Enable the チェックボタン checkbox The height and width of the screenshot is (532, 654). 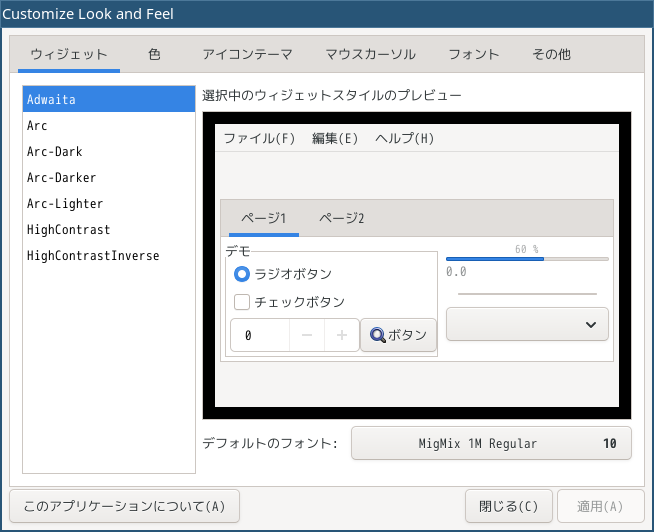pos(242,302)
